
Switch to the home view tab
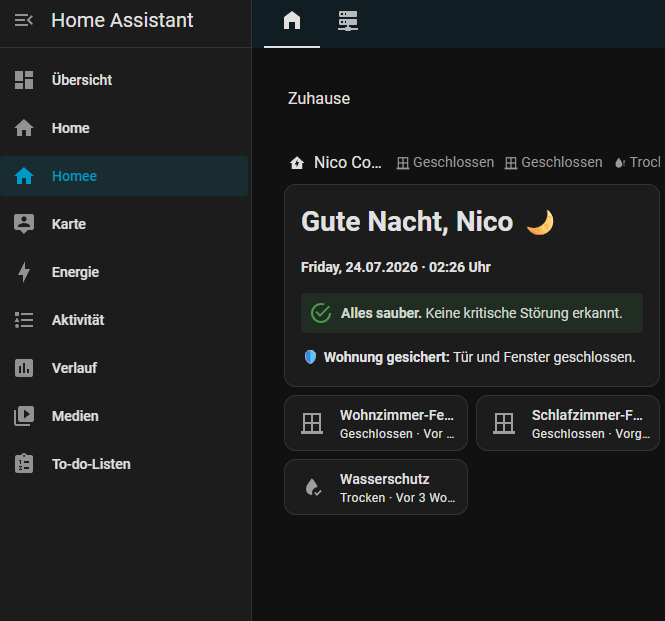click(x=292, y=20)
